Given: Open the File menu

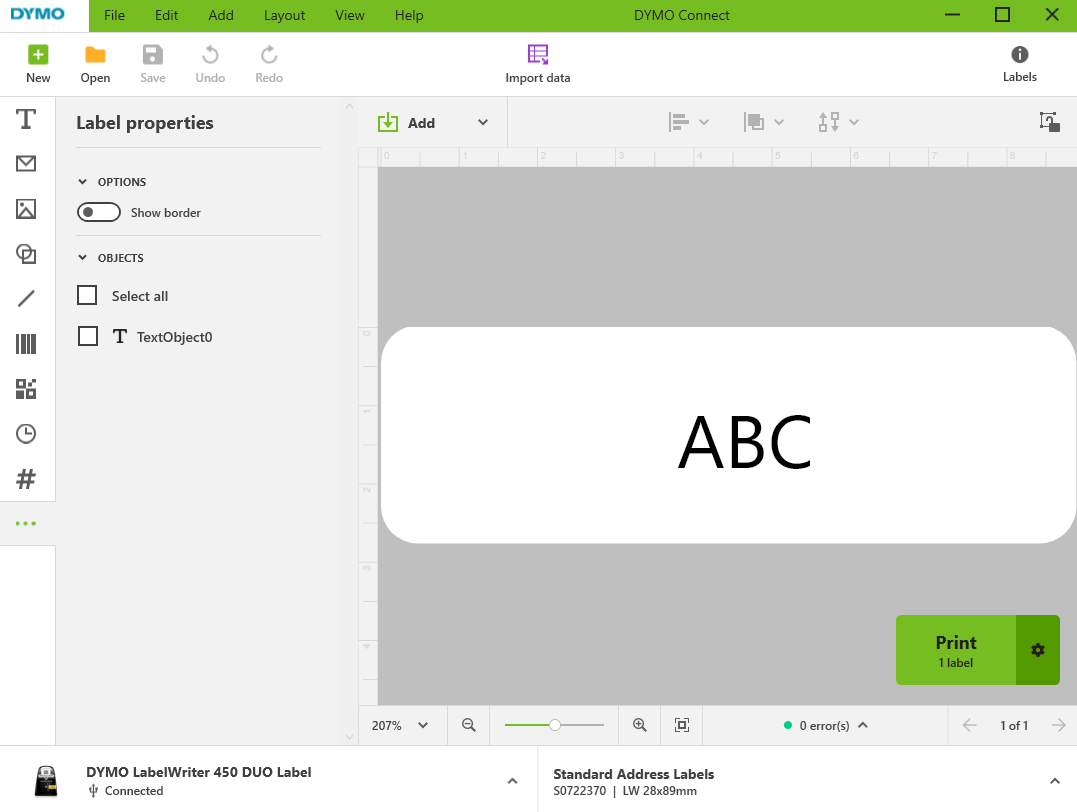Looking at the screenshot, I should coord(115,15).
